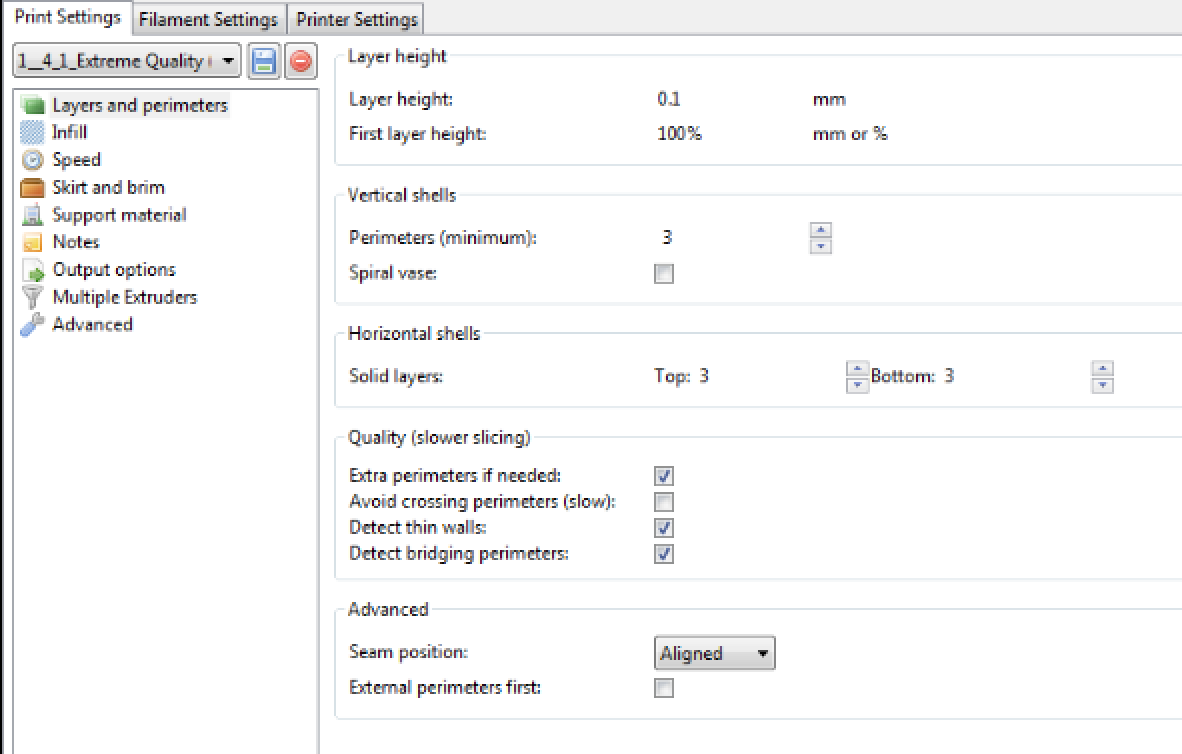Open the Notes section

[x=75, y=242]
